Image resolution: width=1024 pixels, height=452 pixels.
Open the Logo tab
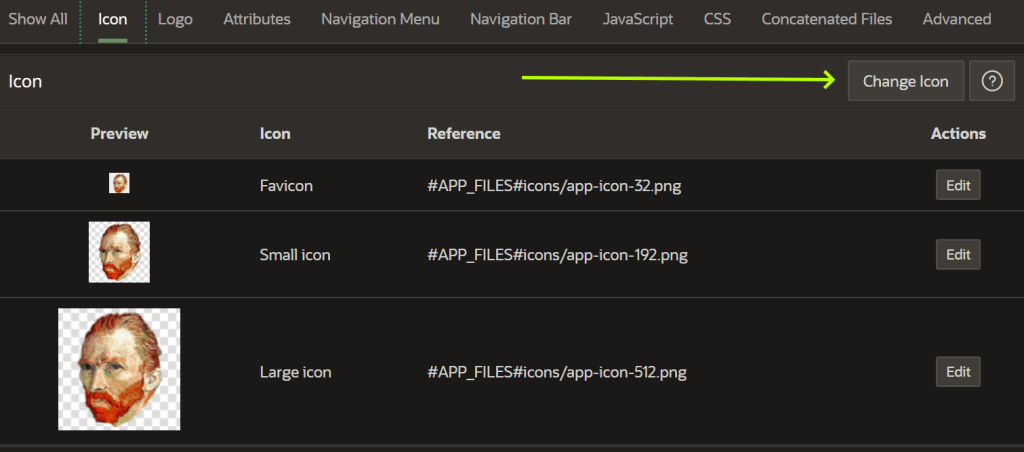tap(175, 19)
